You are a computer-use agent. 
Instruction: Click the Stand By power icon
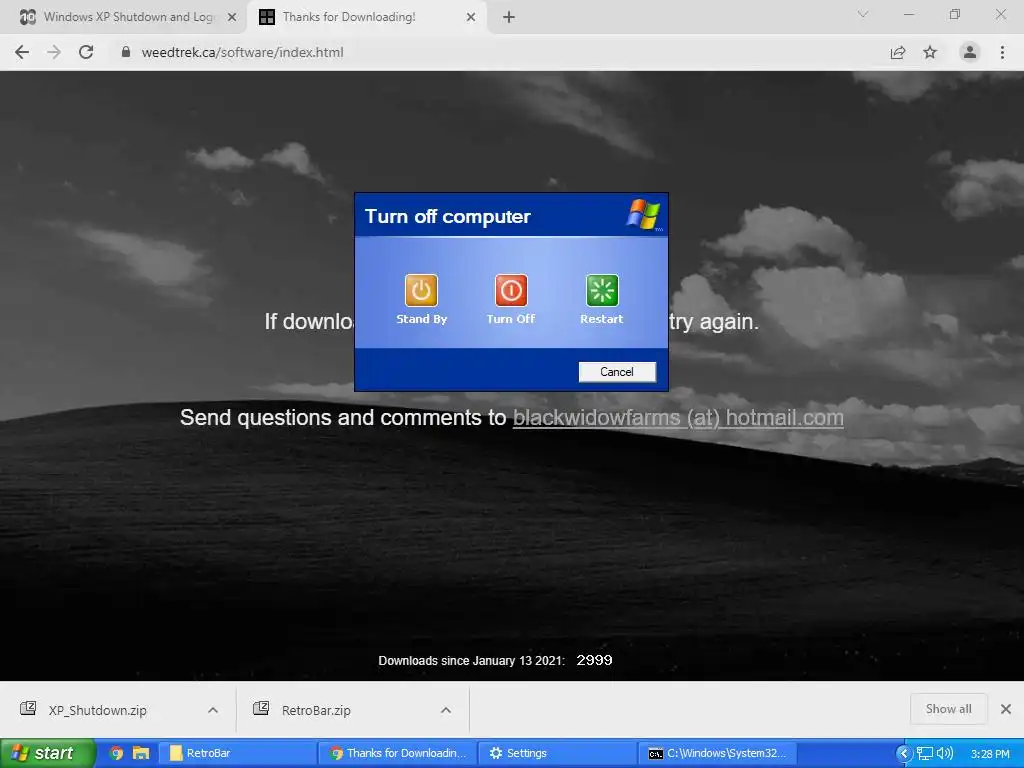(x=421, y=290)
